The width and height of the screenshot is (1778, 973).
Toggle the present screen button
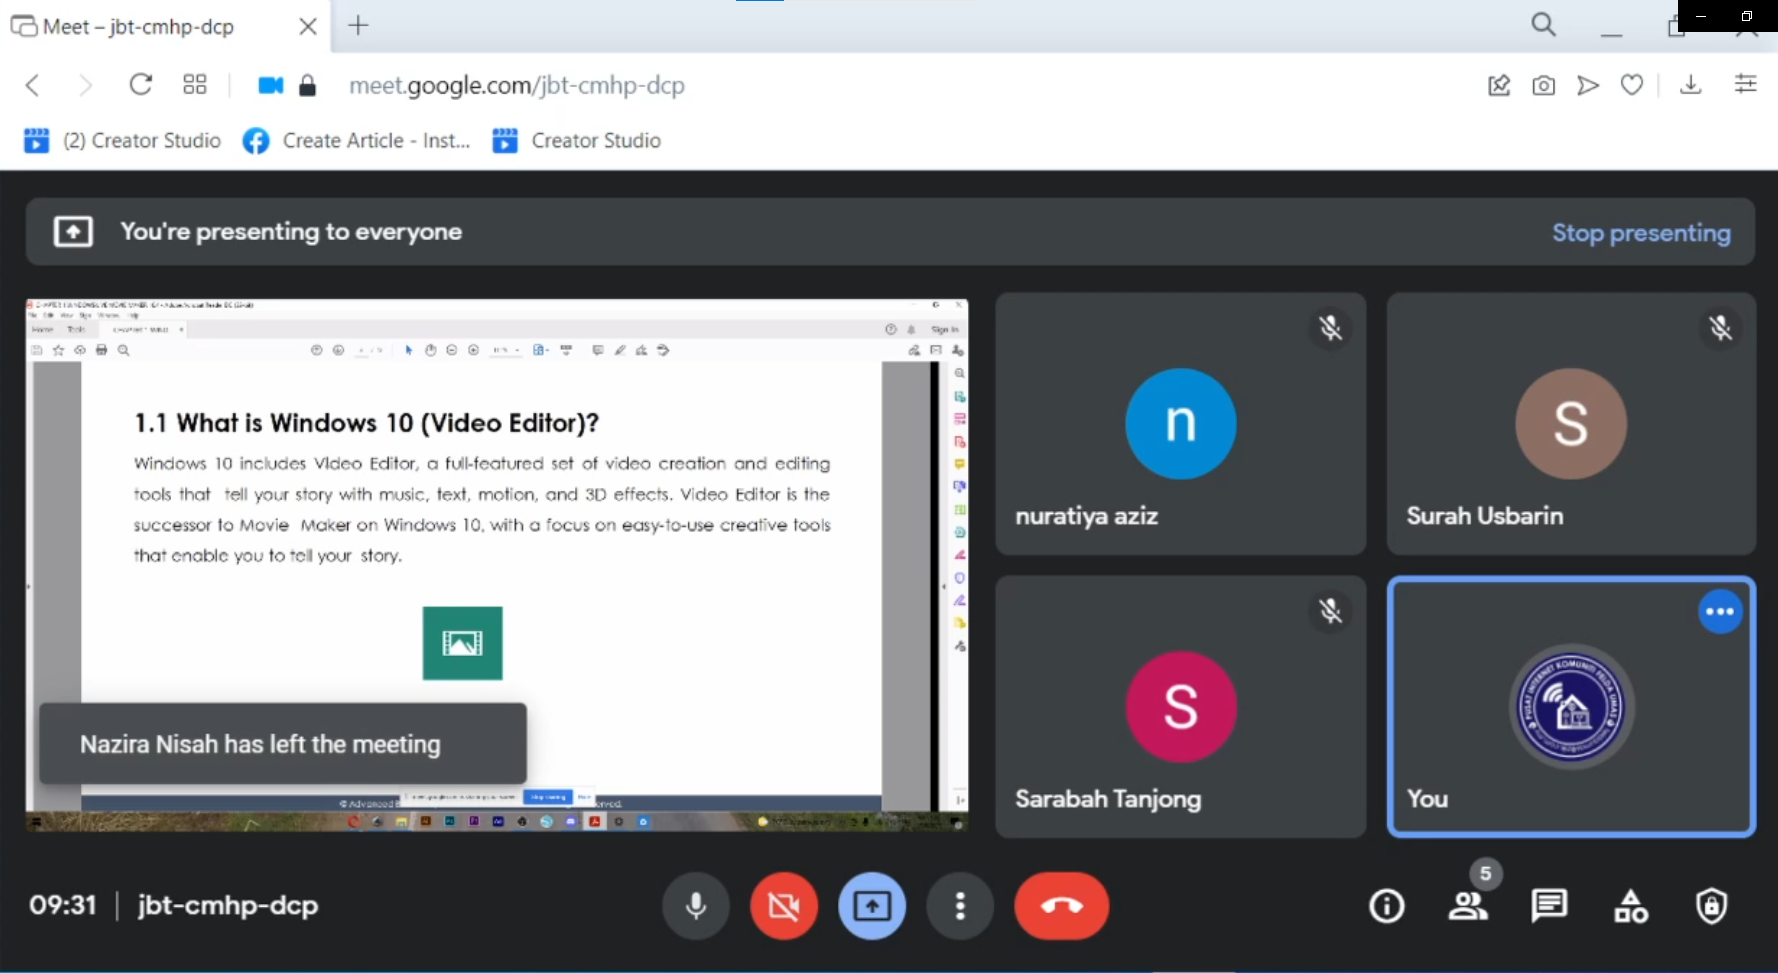872,906
